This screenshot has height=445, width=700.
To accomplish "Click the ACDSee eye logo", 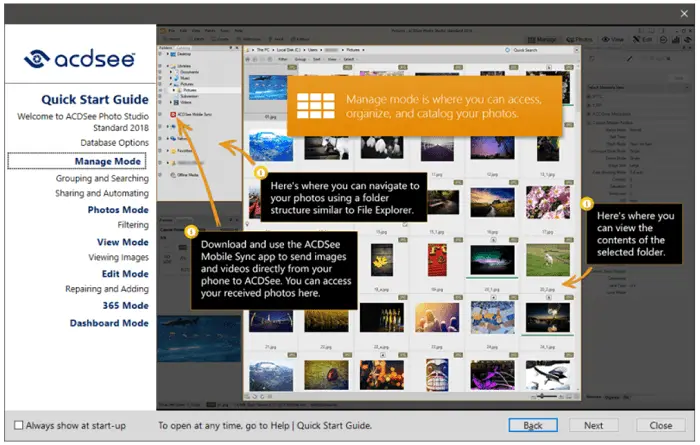I will [37, 59].
